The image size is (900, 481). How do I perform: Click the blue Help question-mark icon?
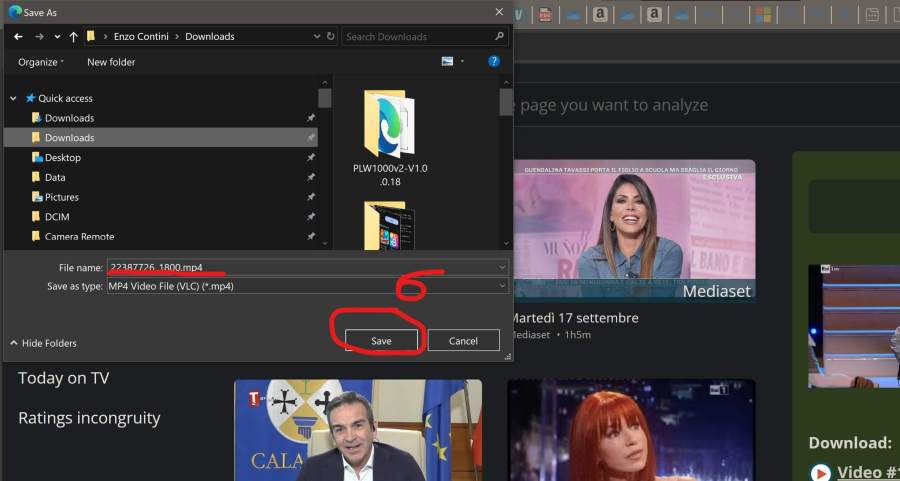point(493,62)
